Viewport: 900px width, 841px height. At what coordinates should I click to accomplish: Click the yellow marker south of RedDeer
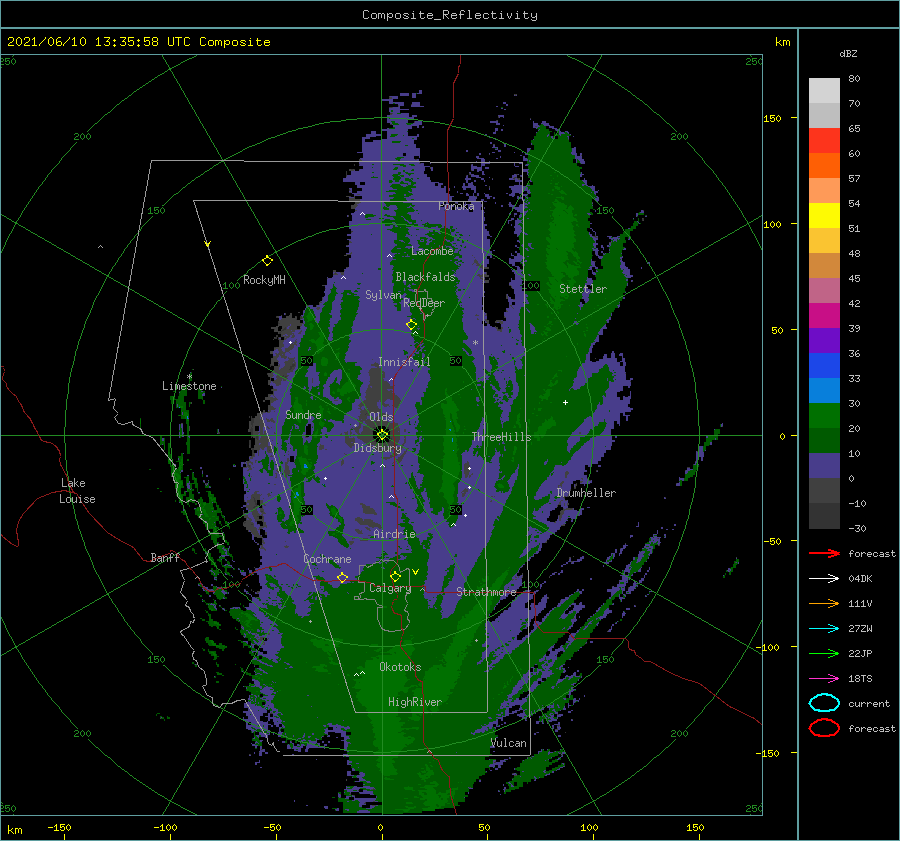411,325
